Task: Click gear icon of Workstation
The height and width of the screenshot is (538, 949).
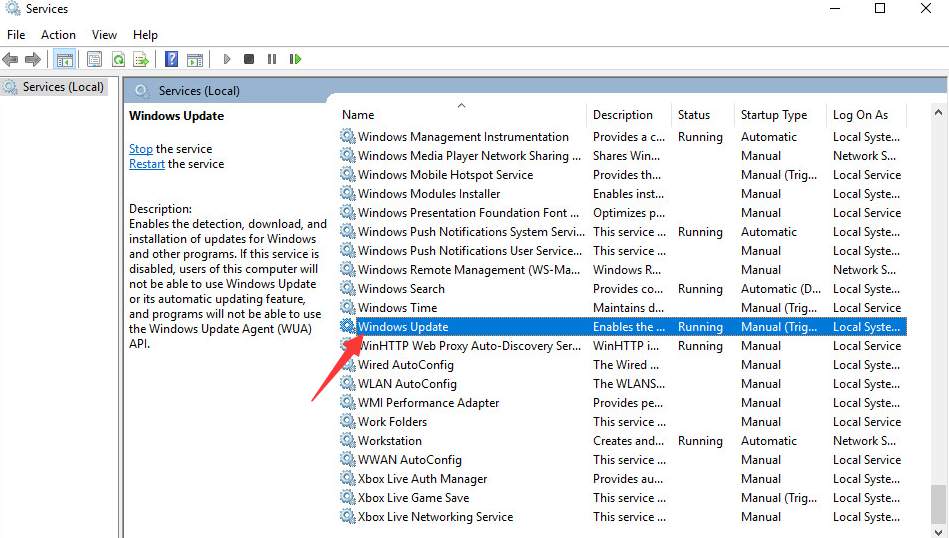Action: tap(347, 441)
